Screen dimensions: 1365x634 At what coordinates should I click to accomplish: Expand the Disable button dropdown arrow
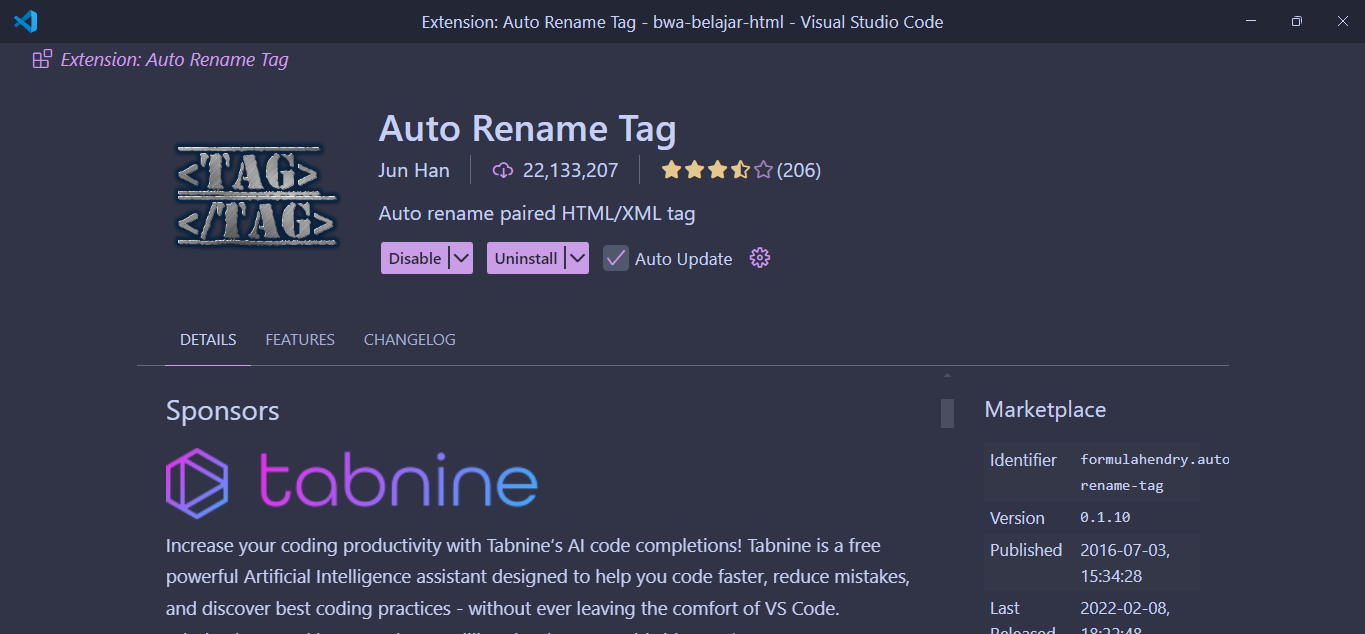[x=460, y=258]
